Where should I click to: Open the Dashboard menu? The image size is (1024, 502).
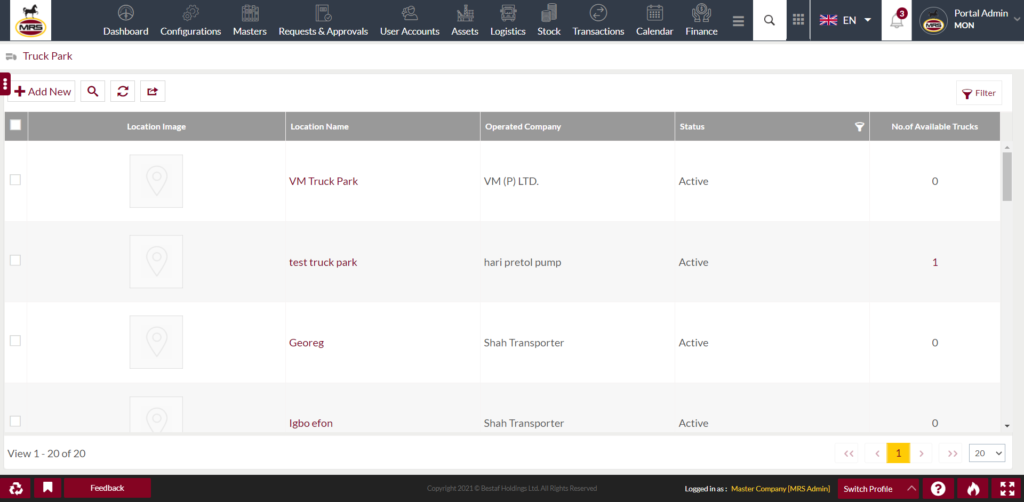tap(125, 20)
